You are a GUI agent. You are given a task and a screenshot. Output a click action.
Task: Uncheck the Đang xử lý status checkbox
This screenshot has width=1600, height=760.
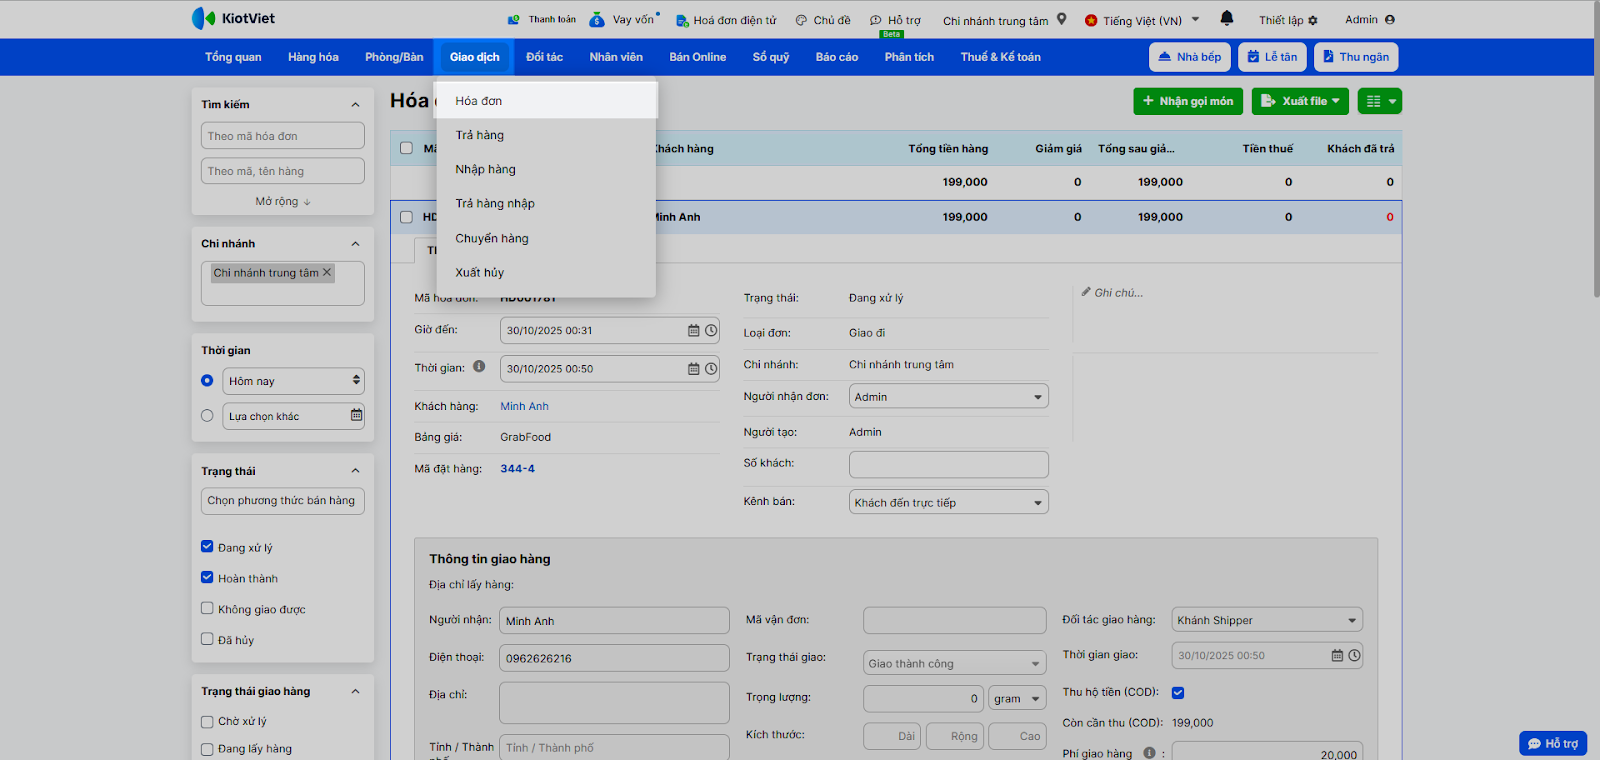207,547
